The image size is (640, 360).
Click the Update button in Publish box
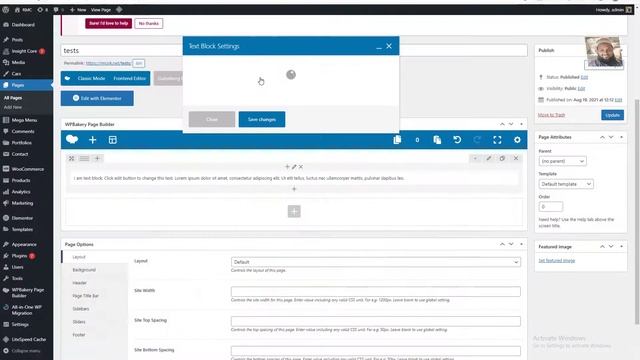612,115
